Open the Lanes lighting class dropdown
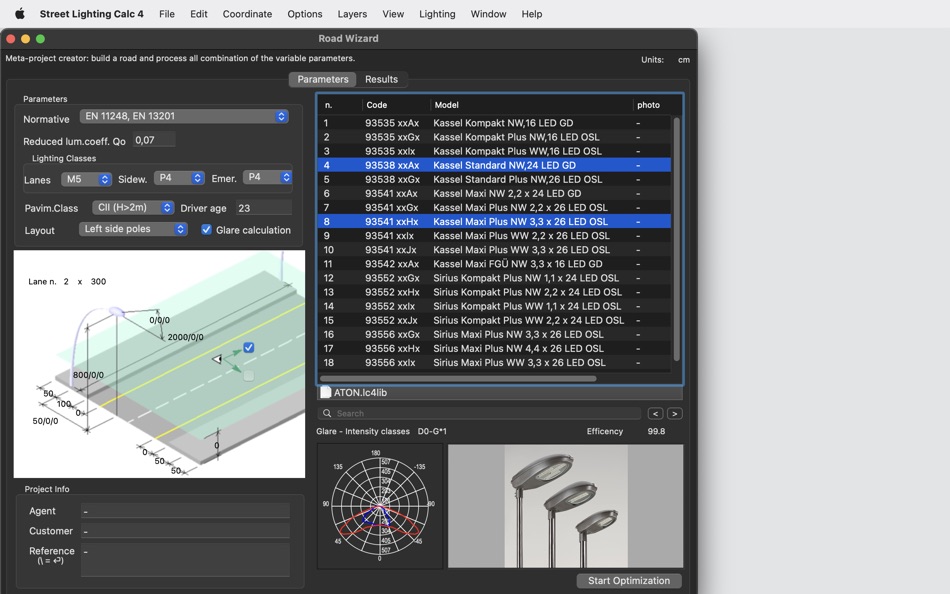 87,179
